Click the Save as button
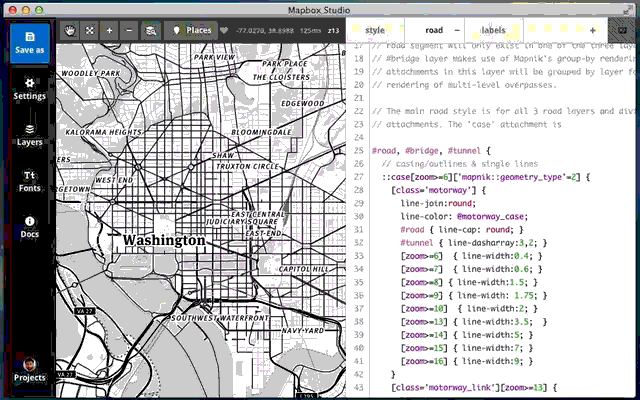 point(30,43)
